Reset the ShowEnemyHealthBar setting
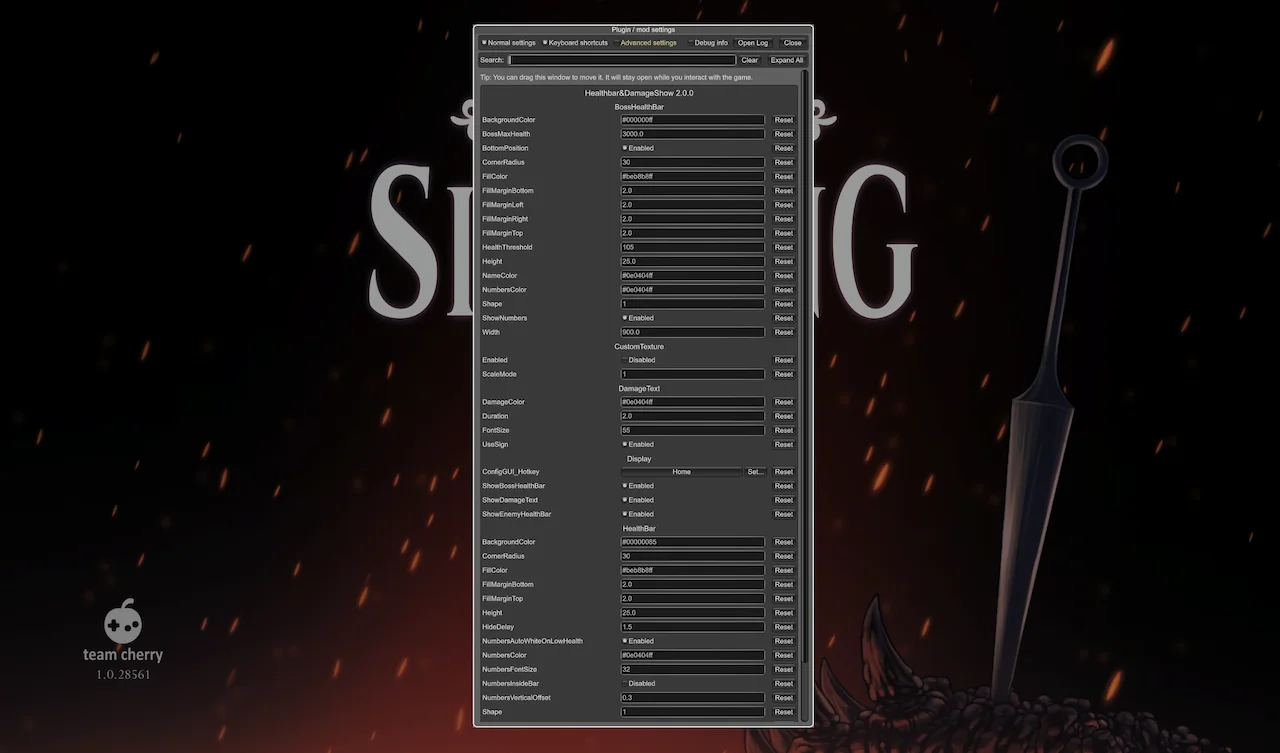Screen dimensions: 1280x753 click(784, 514)
